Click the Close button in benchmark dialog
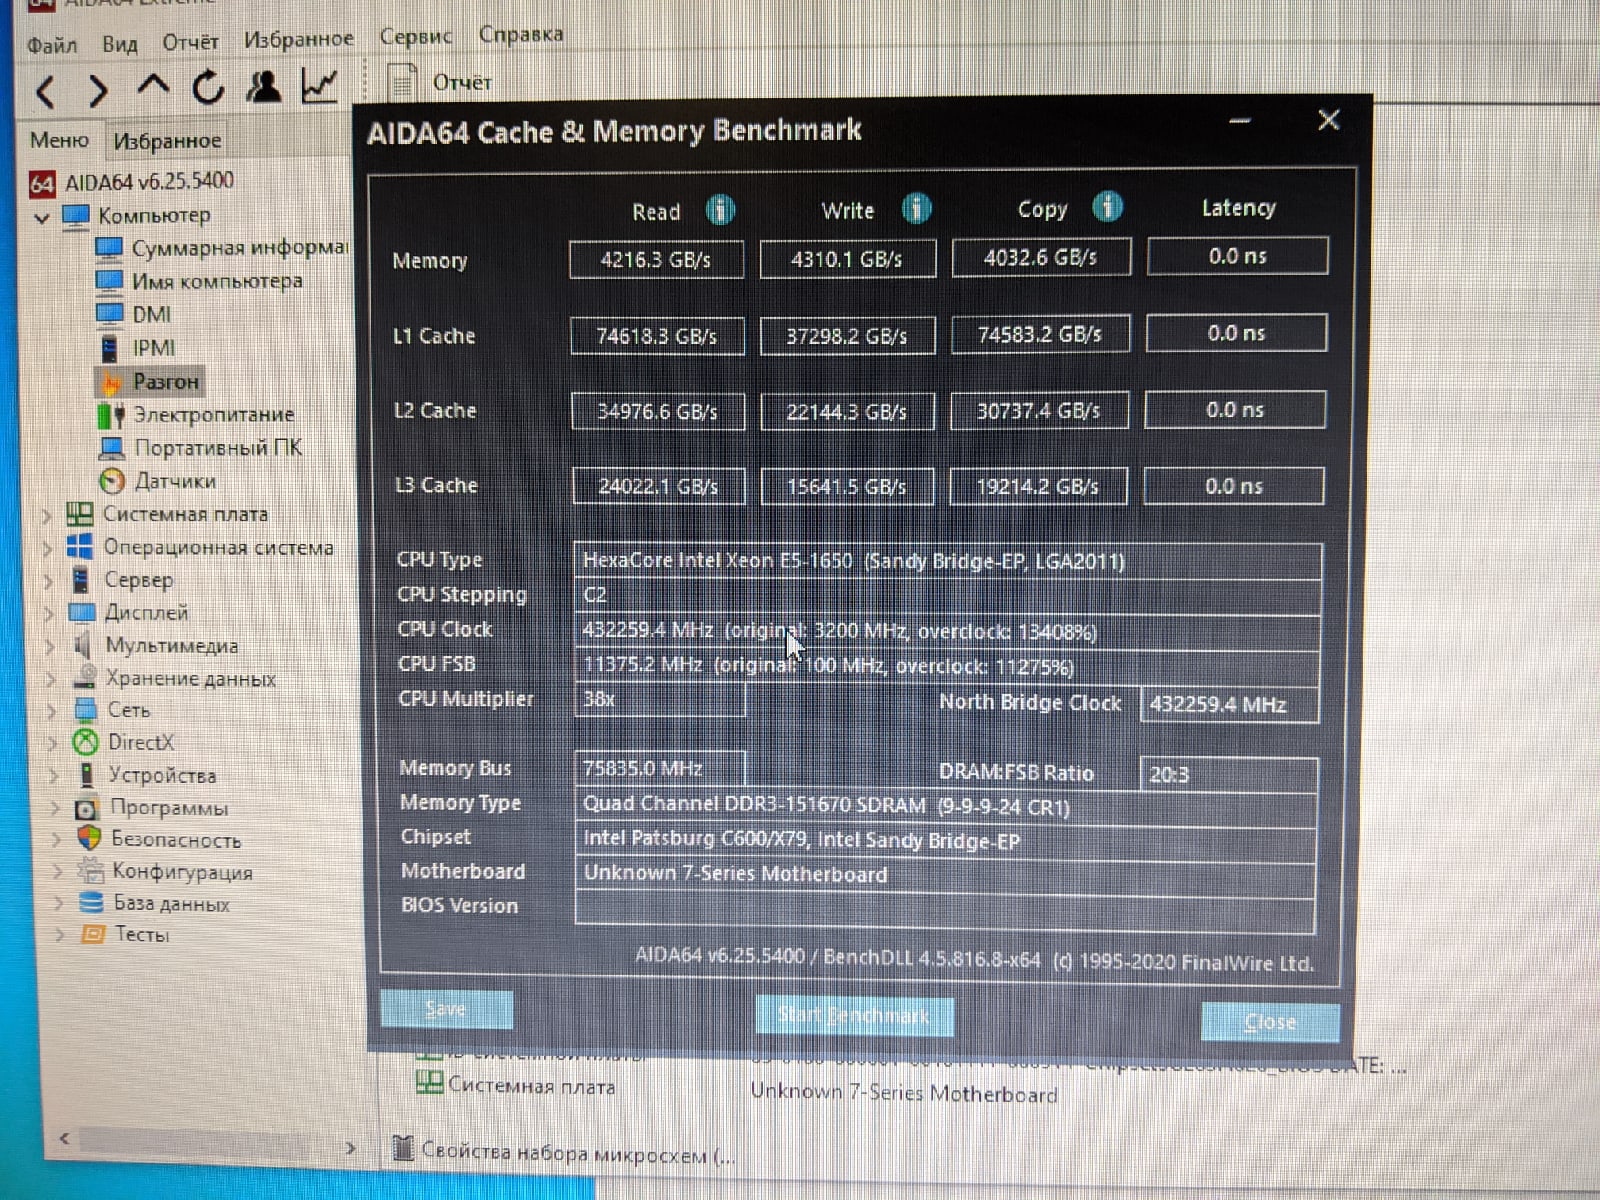The height and width of the screenshot is (1200, 1600). [x=1270, y=1021]
